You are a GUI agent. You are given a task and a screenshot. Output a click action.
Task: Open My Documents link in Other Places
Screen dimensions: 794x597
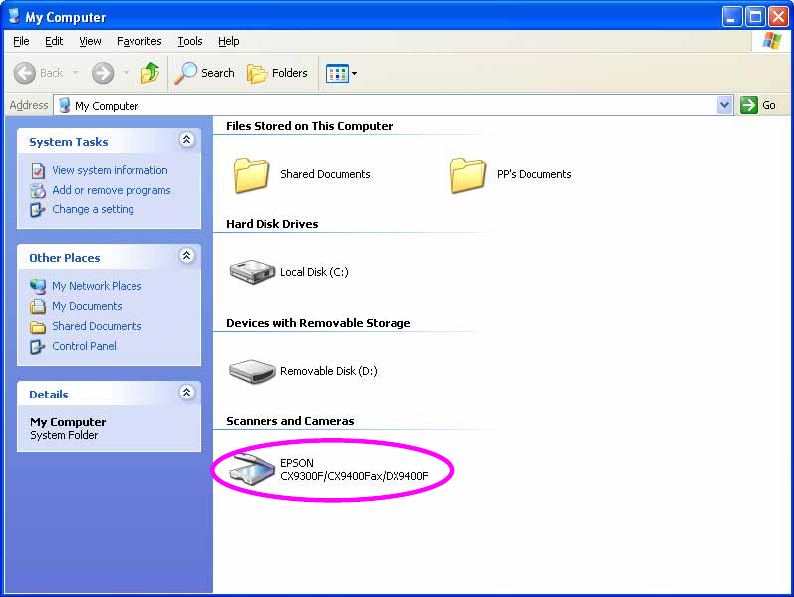(87, 306)
